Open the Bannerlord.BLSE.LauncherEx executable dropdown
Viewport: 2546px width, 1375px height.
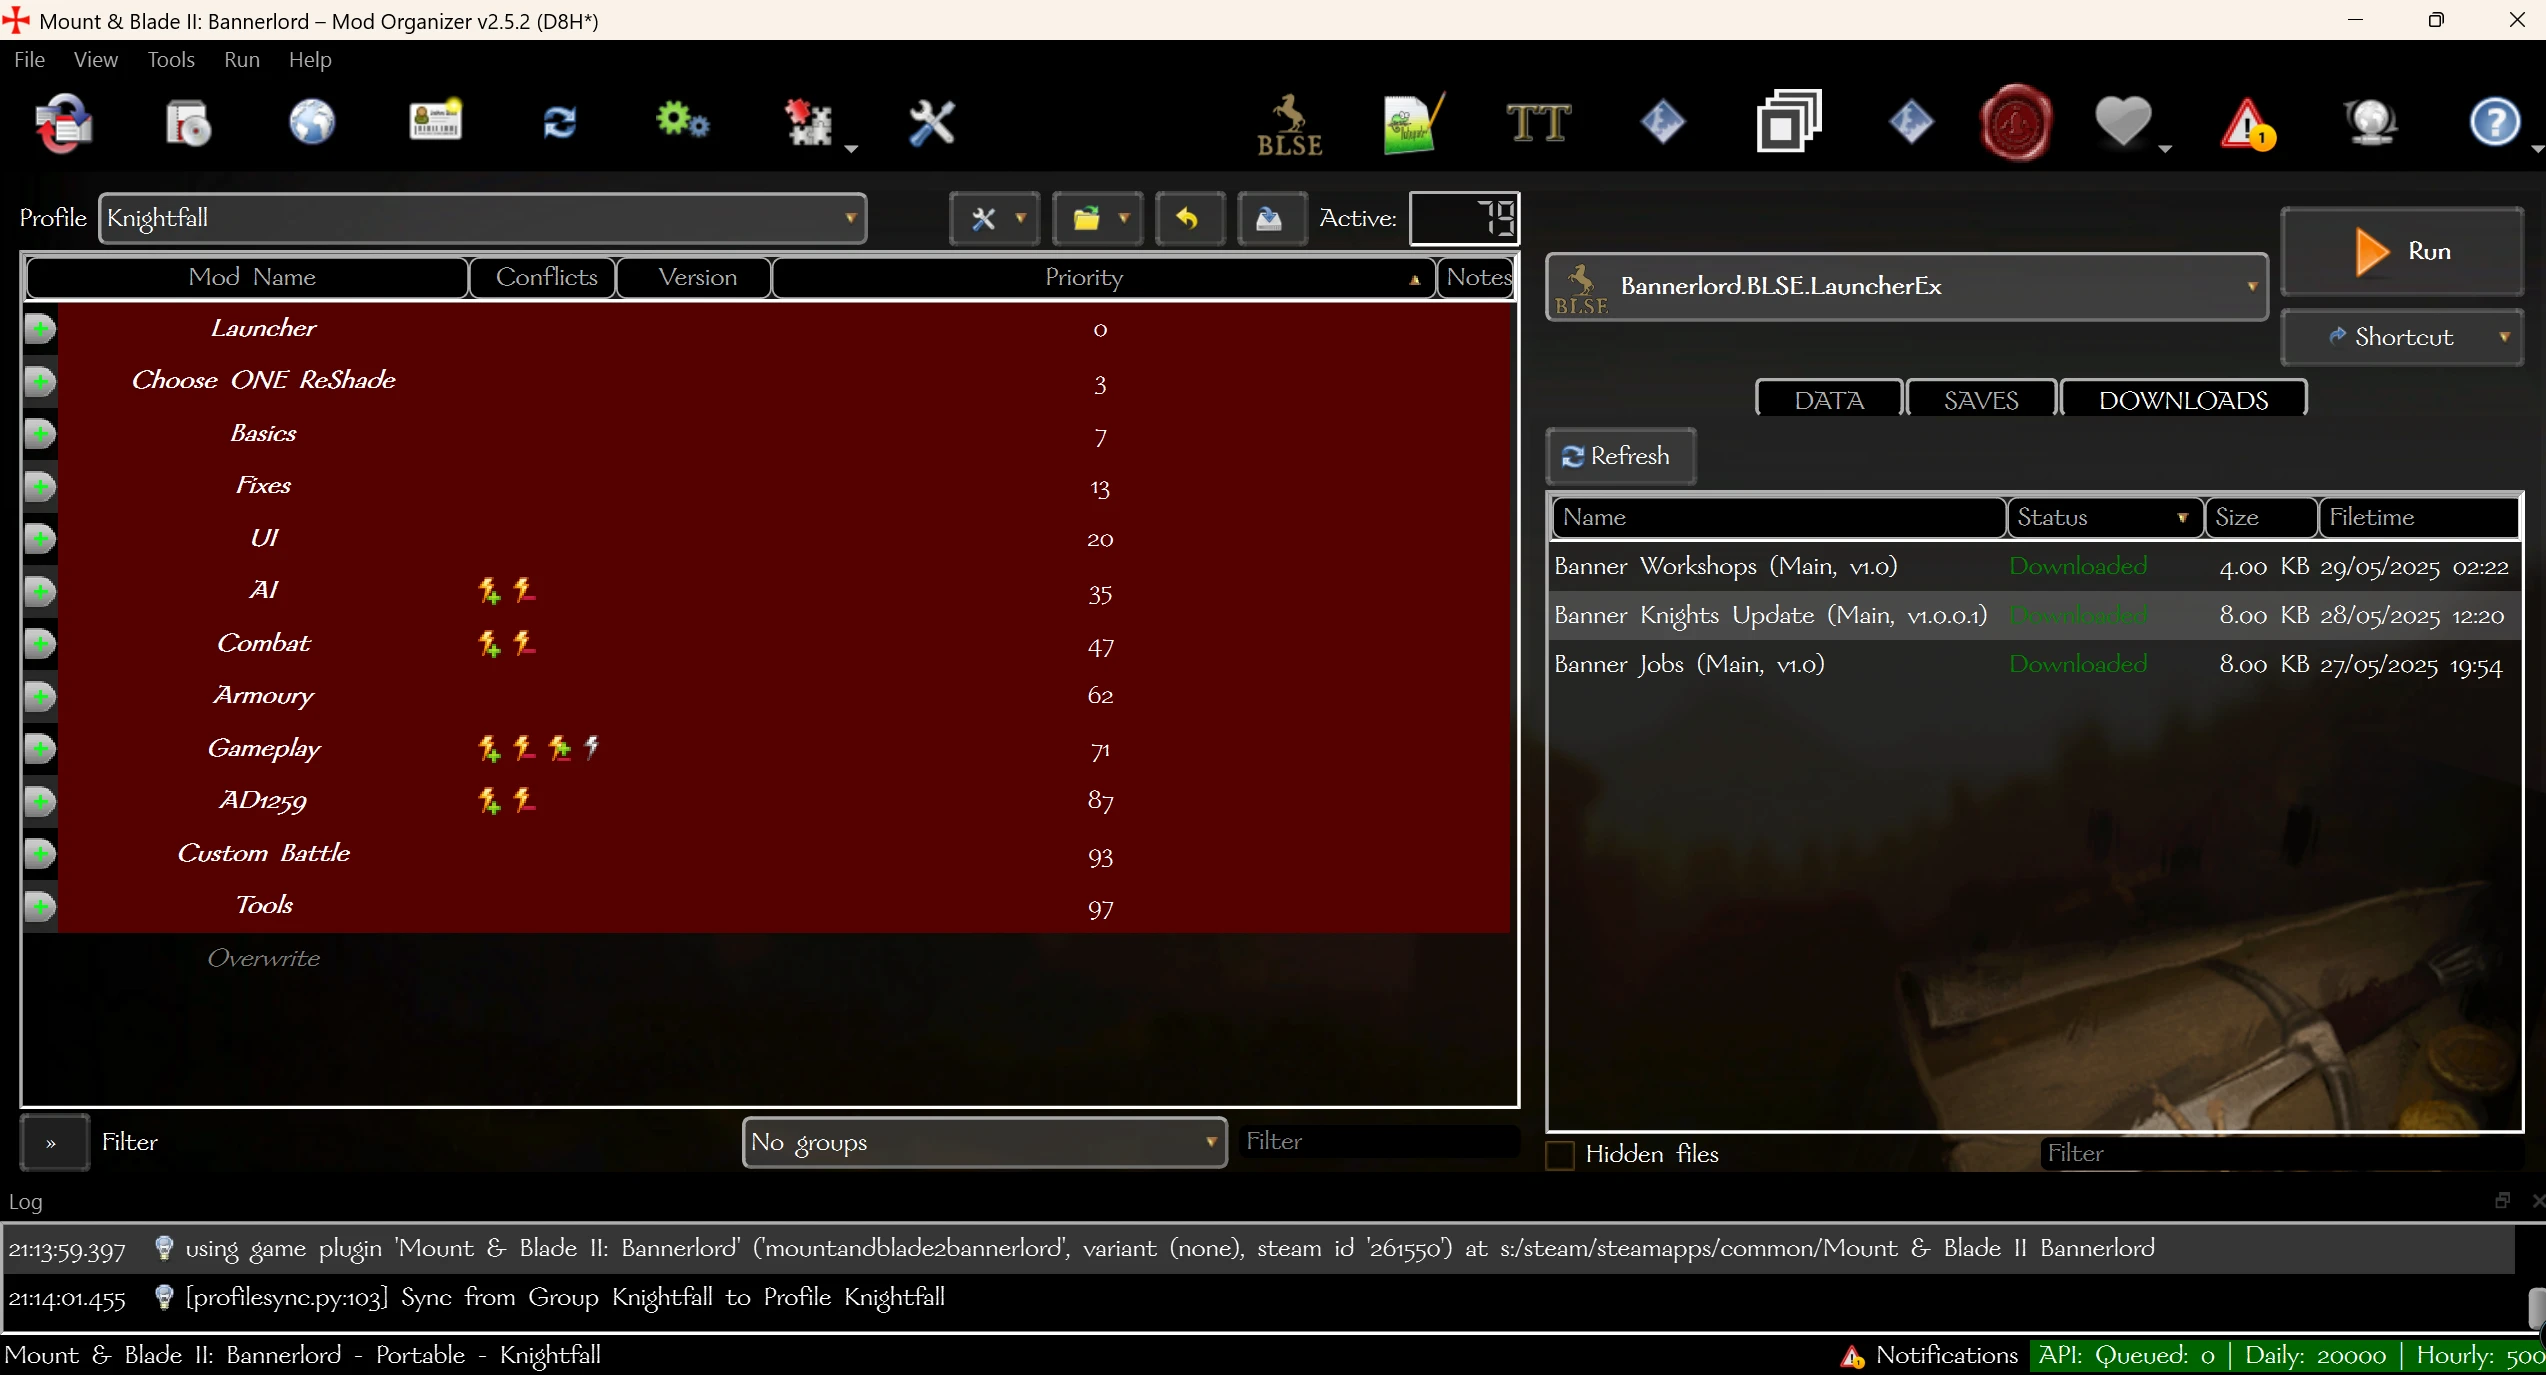point(1906,287)
